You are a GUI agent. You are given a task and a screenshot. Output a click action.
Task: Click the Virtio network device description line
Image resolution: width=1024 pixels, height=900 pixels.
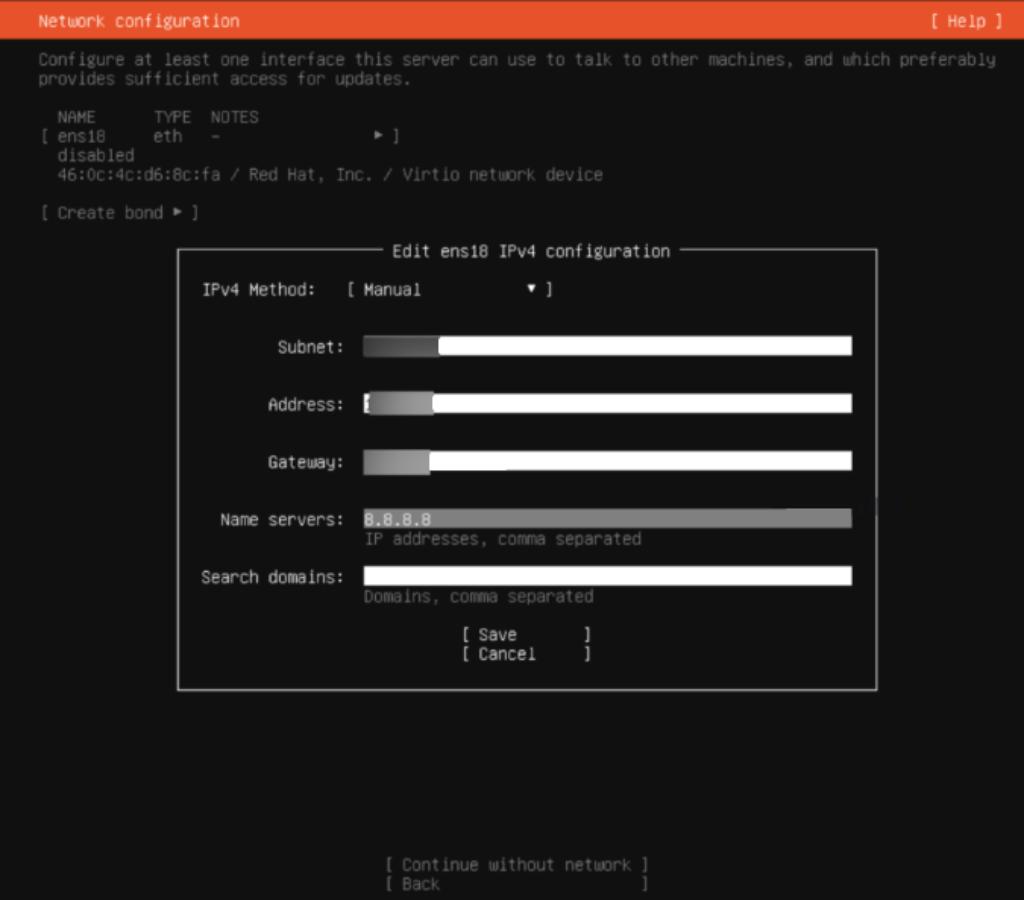pyautogui.click(x=330, y=174)
